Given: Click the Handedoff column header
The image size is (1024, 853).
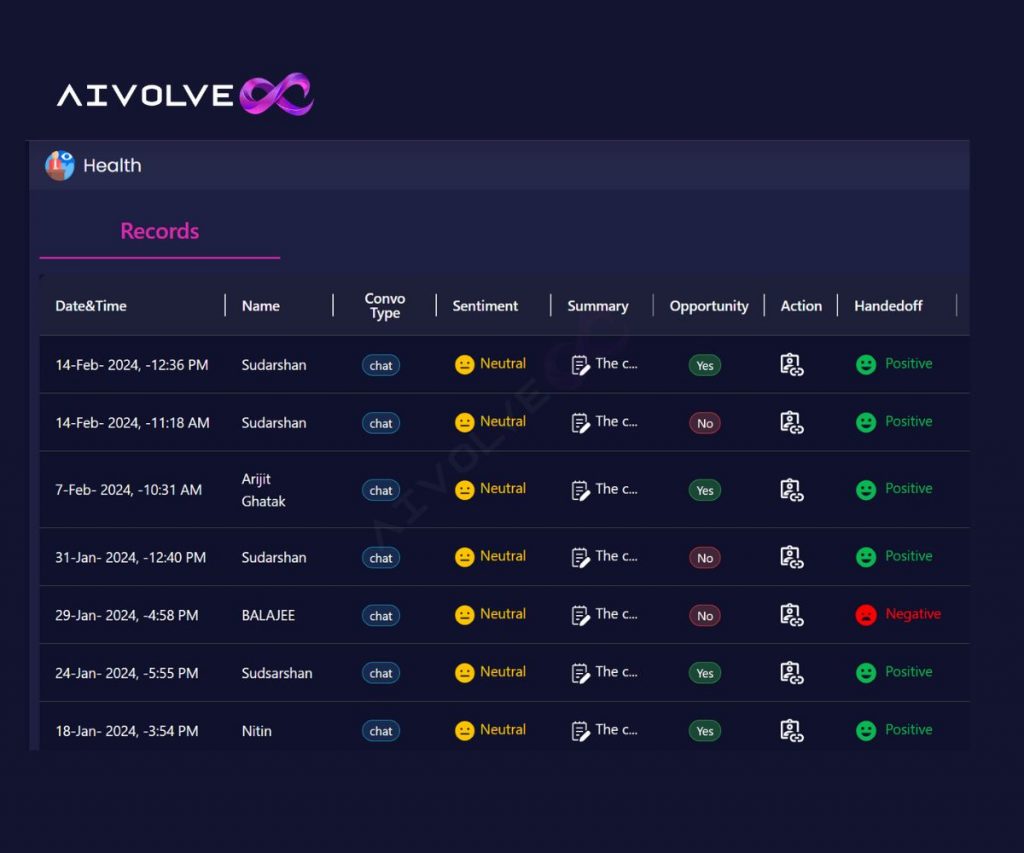Looking at the screenshot, I should click(888, 306).
